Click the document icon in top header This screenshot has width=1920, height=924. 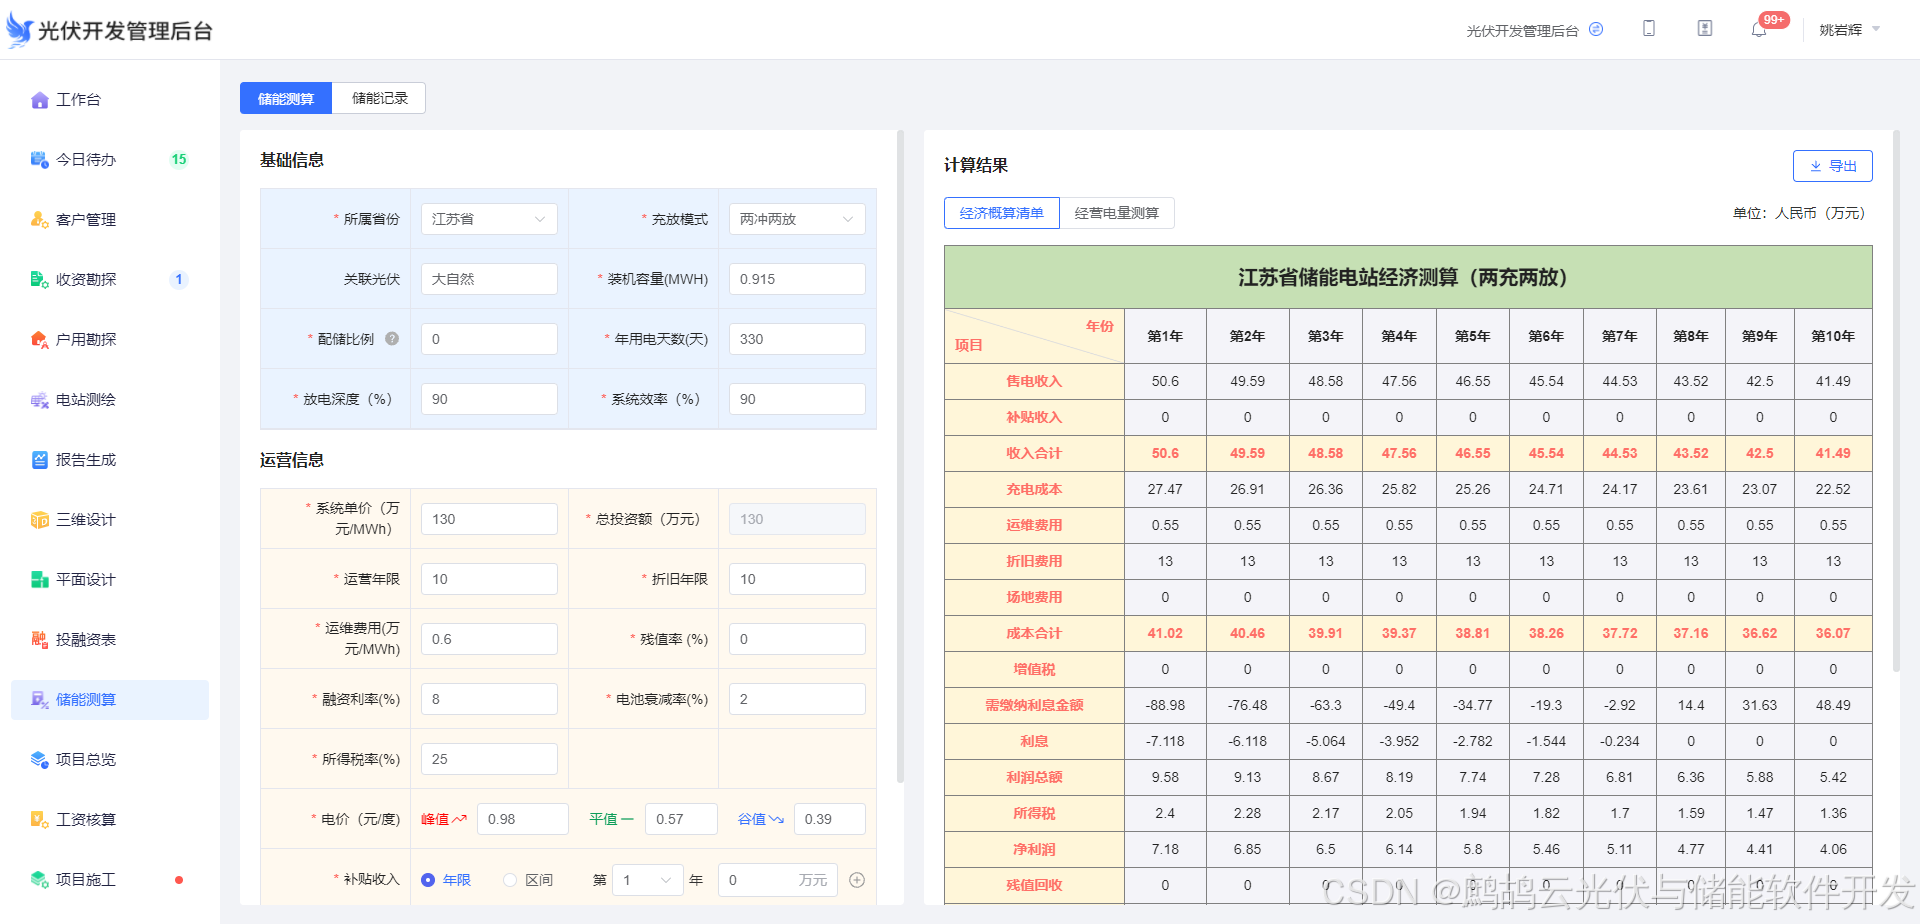[1705, 29]
